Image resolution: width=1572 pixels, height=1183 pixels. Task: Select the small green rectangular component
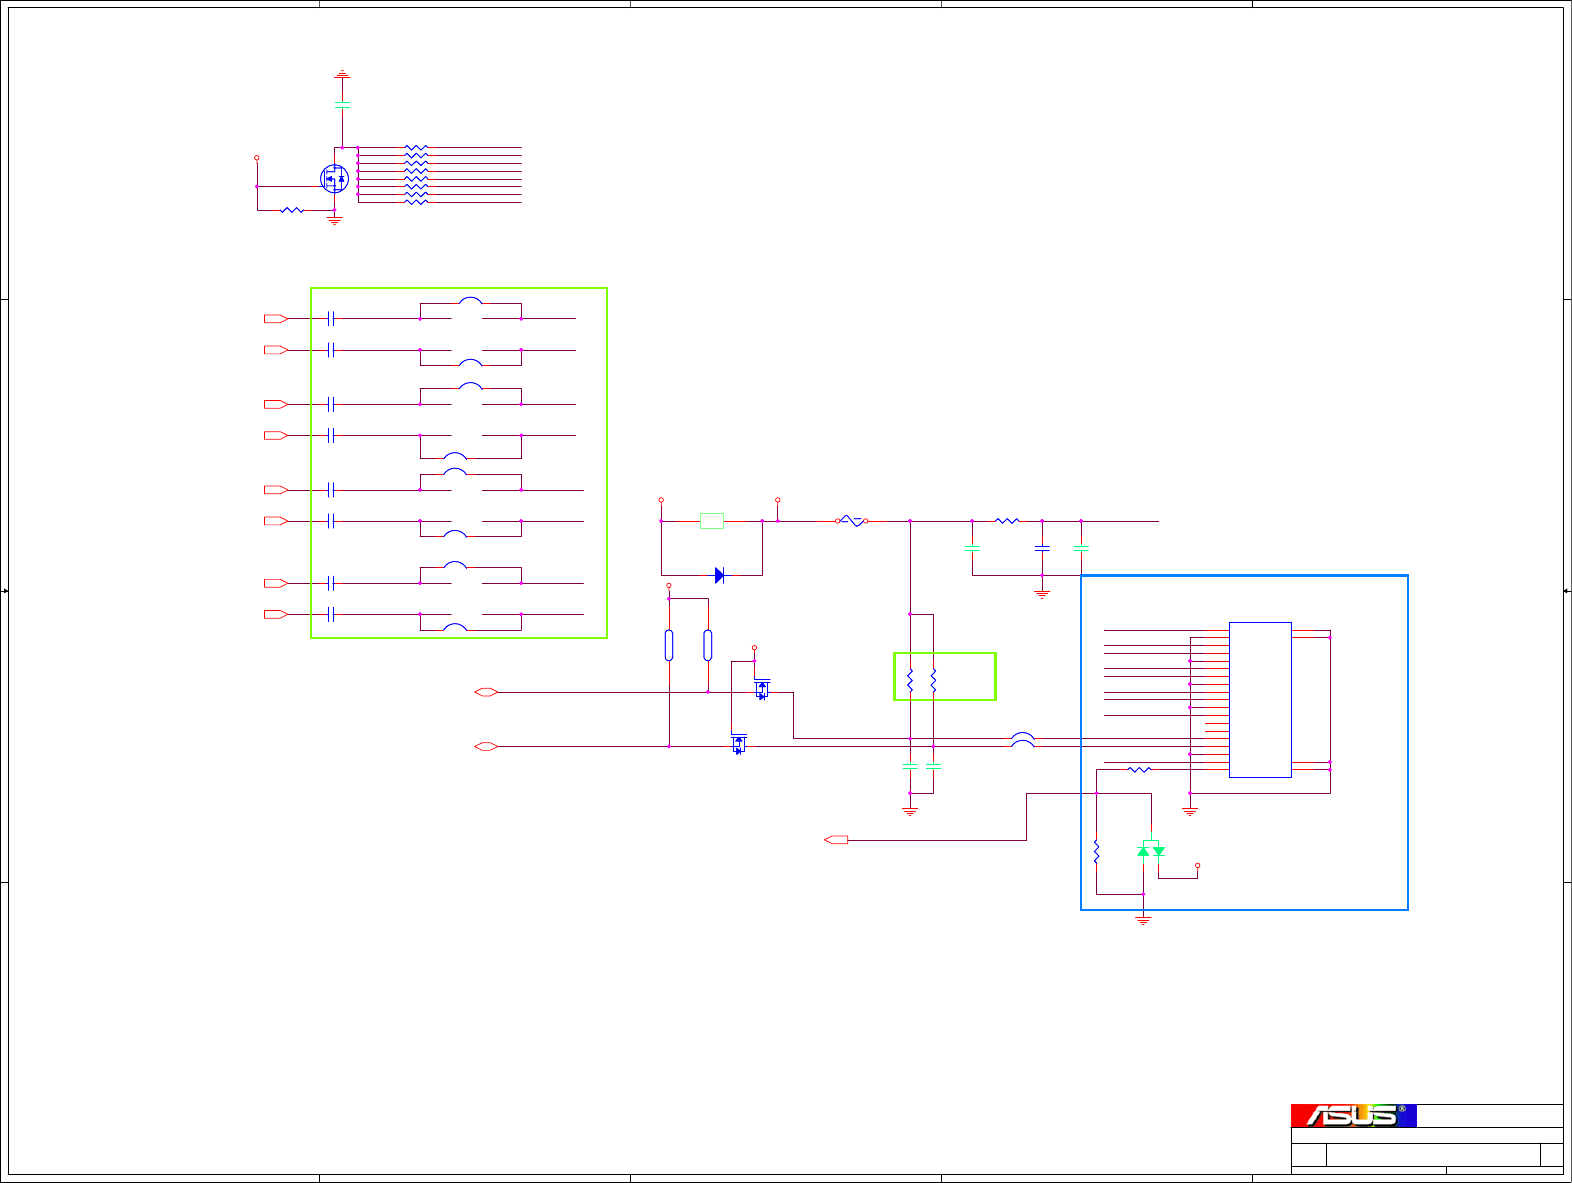click(712, 521)
